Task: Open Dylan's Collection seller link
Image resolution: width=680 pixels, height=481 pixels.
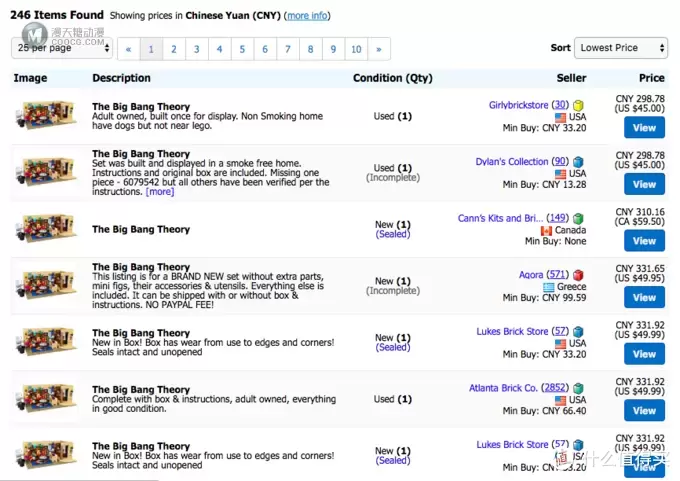Action: [512, 161]
